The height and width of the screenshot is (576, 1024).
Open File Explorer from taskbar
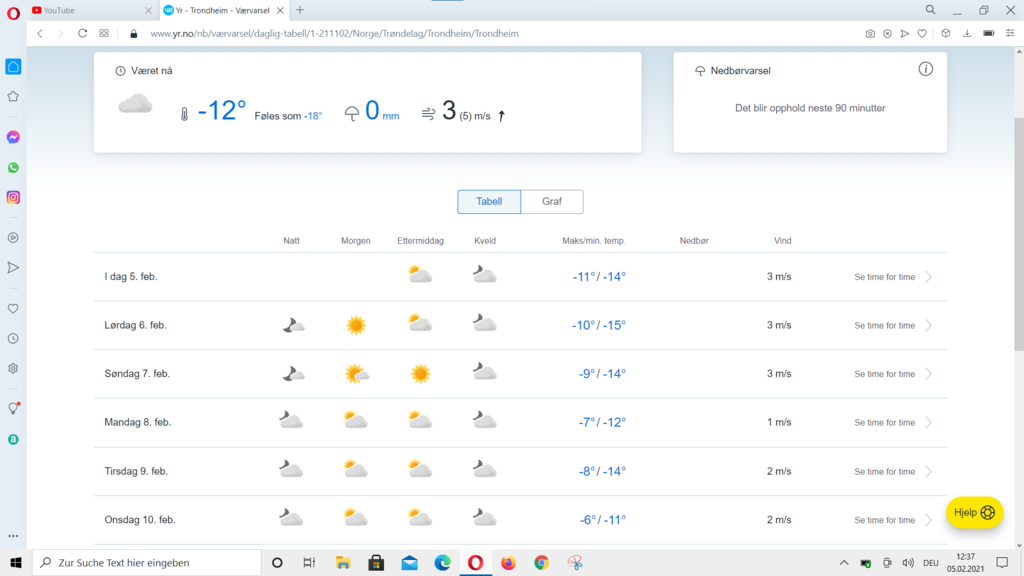click(x=343, y=562)
